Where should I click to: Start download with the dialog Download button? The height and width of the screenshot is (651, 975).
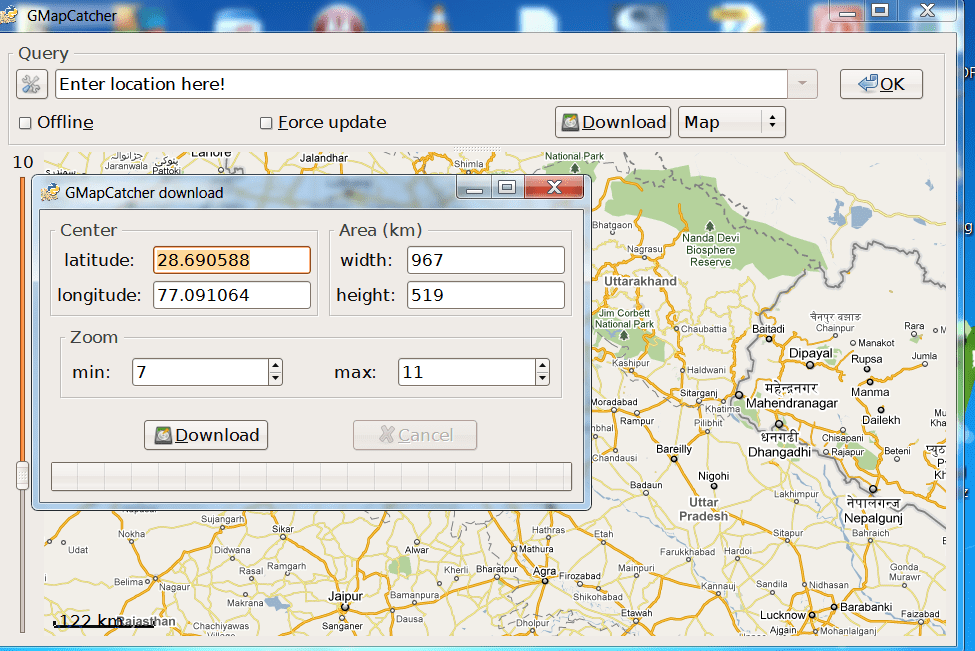pos(206,435)
